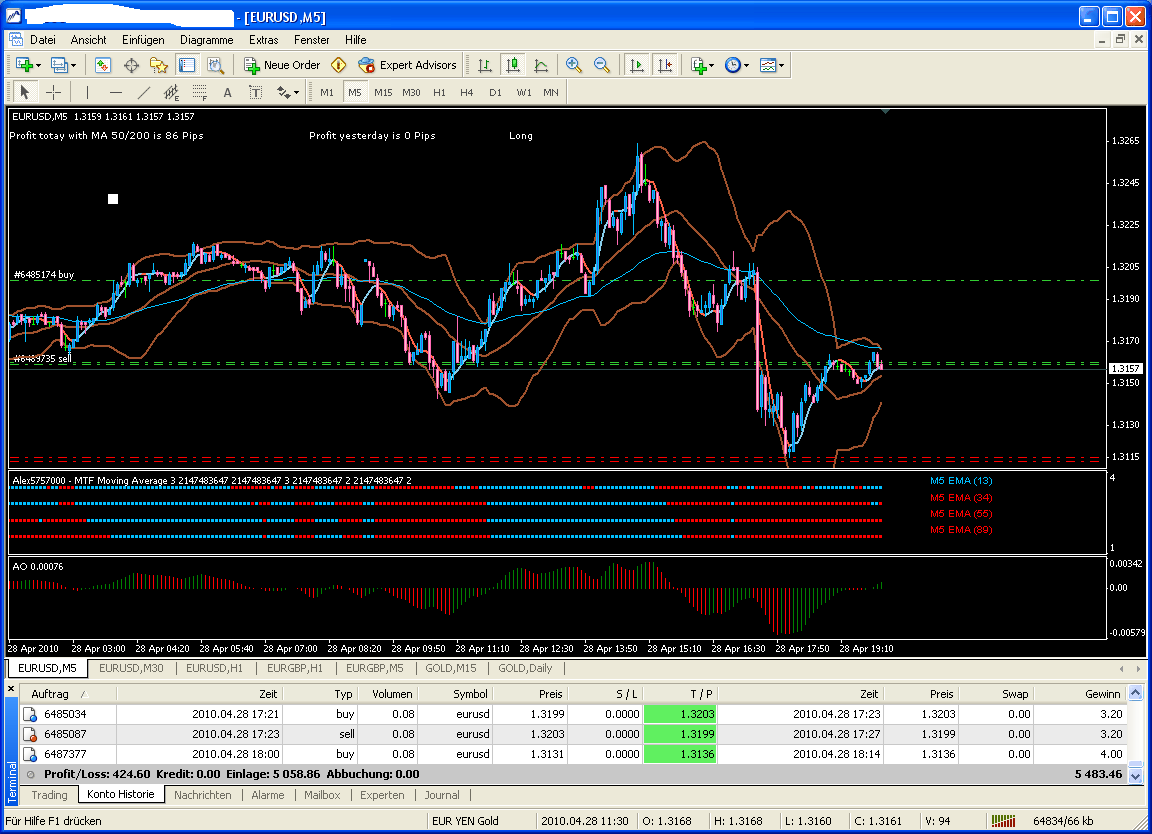This screenshot has height=834, width=1152.
Task: Open the indicators list dropdown
Action: 702,65
